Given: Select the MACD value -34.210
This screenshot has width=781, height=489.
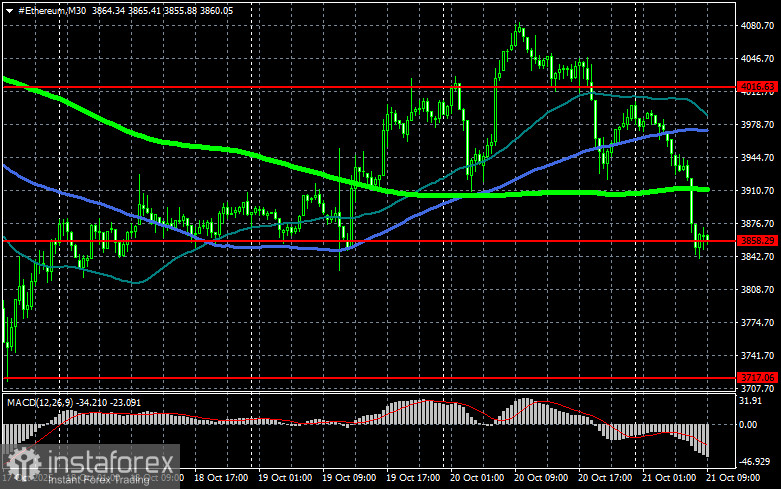Looking at the screenshot, I should point(91,402).
